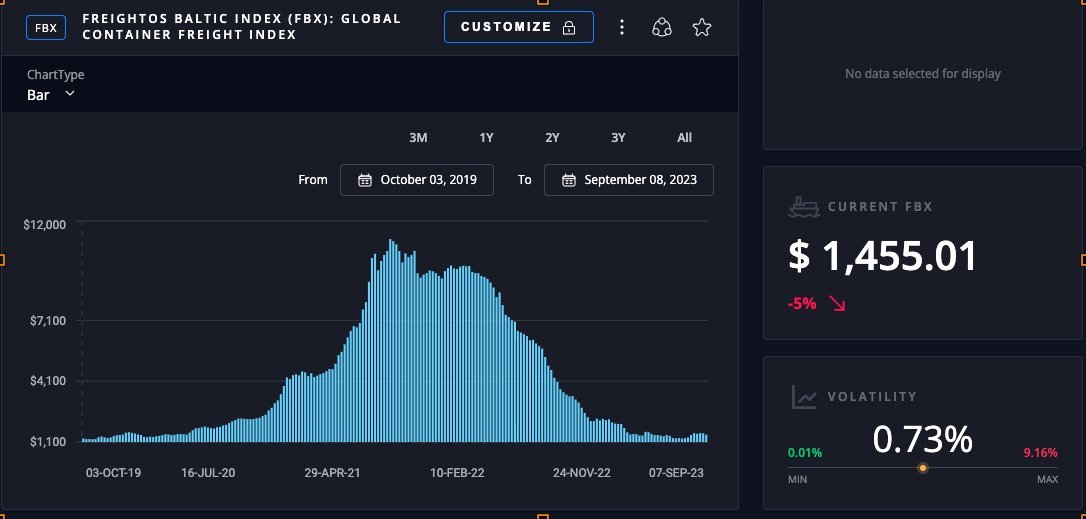Open the From date picker October 03, 2019
This screenshot has width=1086, height=519.
pyautogui.click(x=417, y=180)
